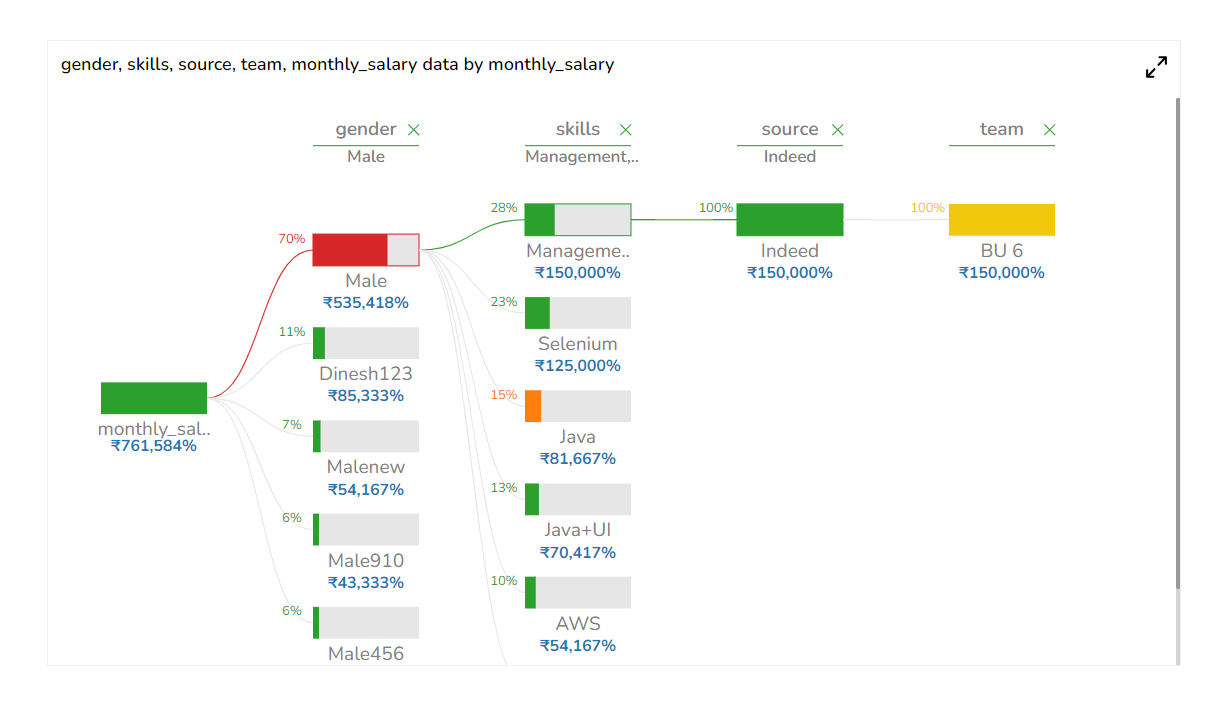Image resolution: width=1221 pixels, height=709 pixels.
Task: Click the Indeed source node bar
Action: tap(789, 220)
